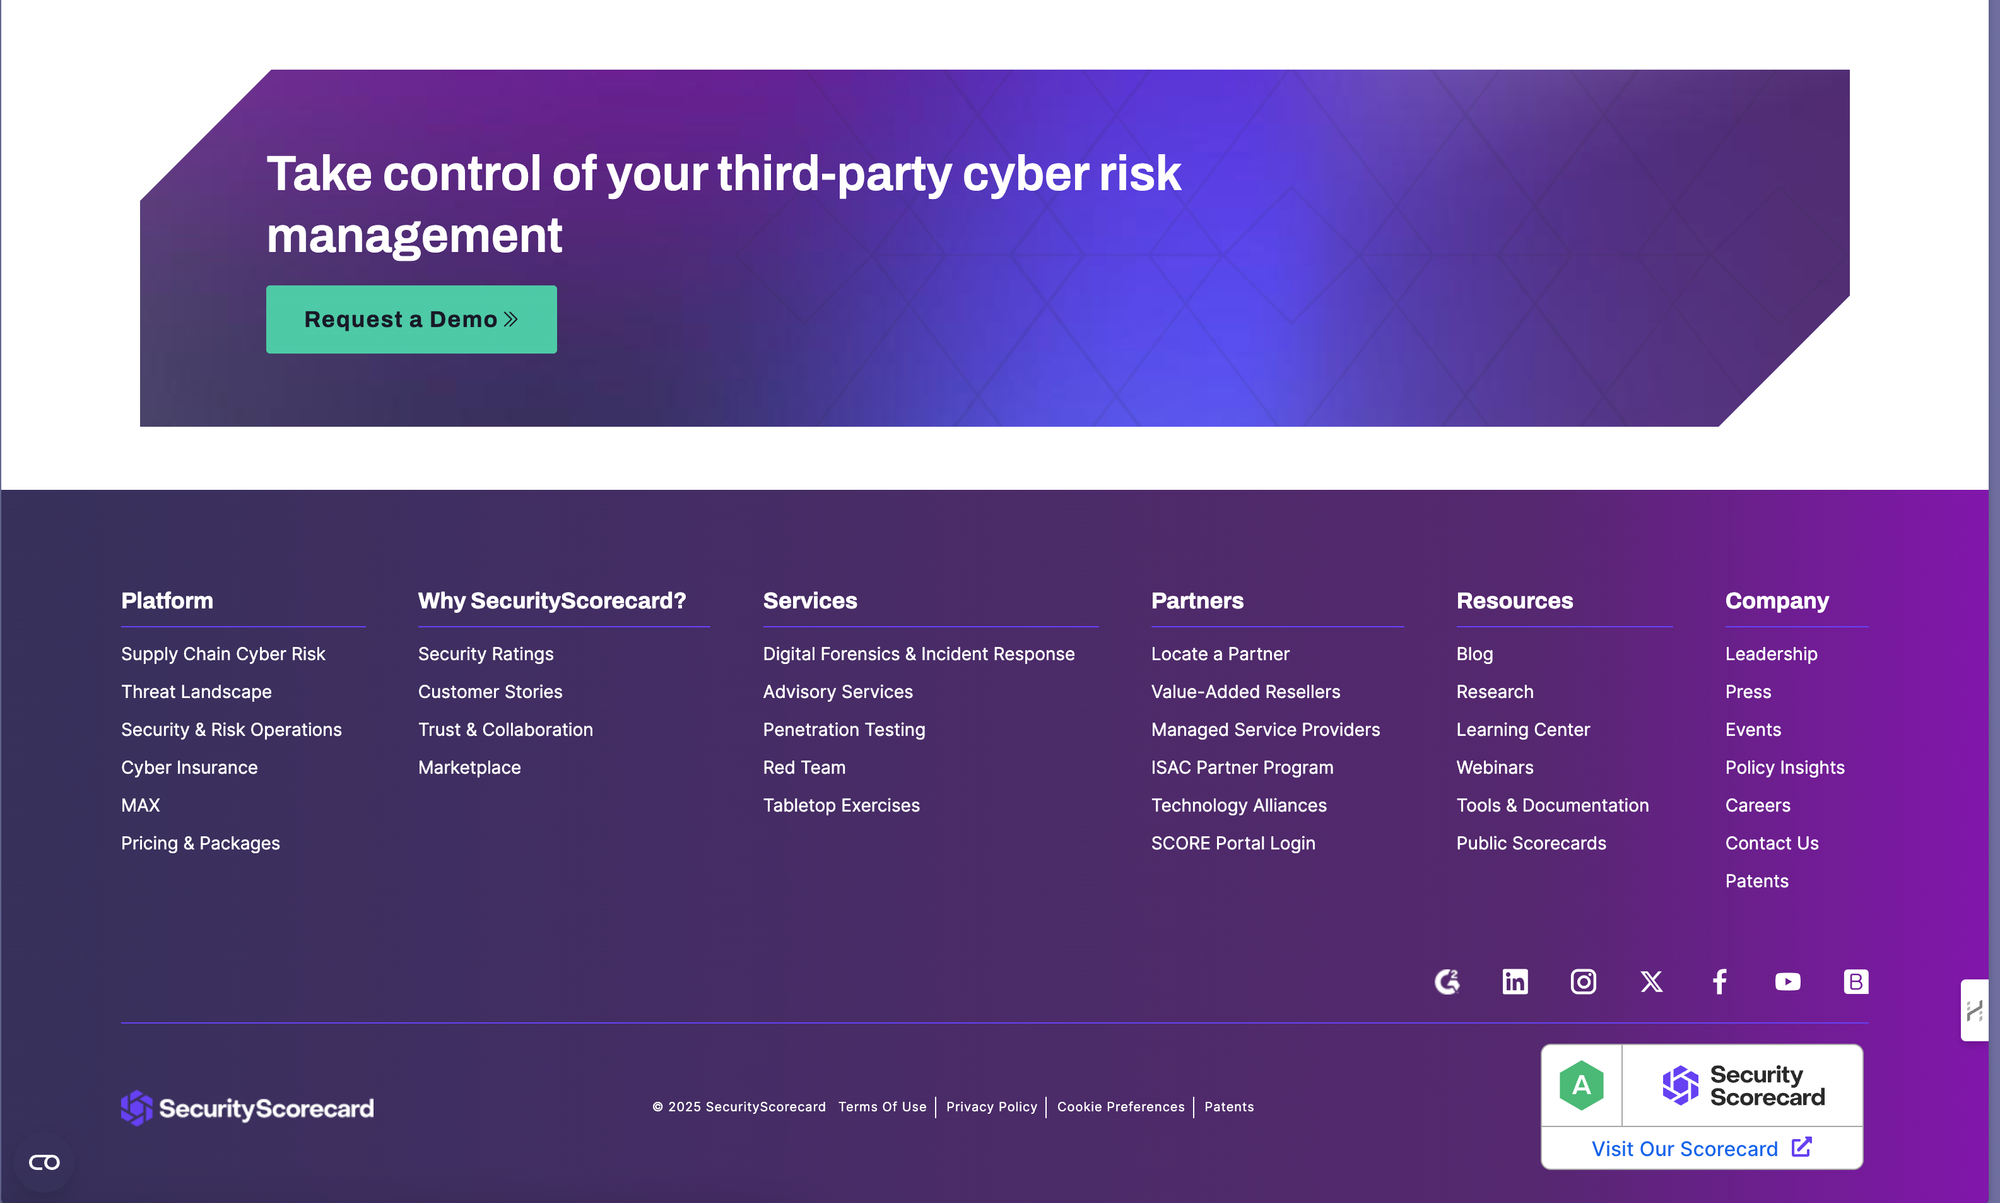Open the LinkedIn social icon
Viewport: 2000px width, 1203px height.
click(1515, 982)
